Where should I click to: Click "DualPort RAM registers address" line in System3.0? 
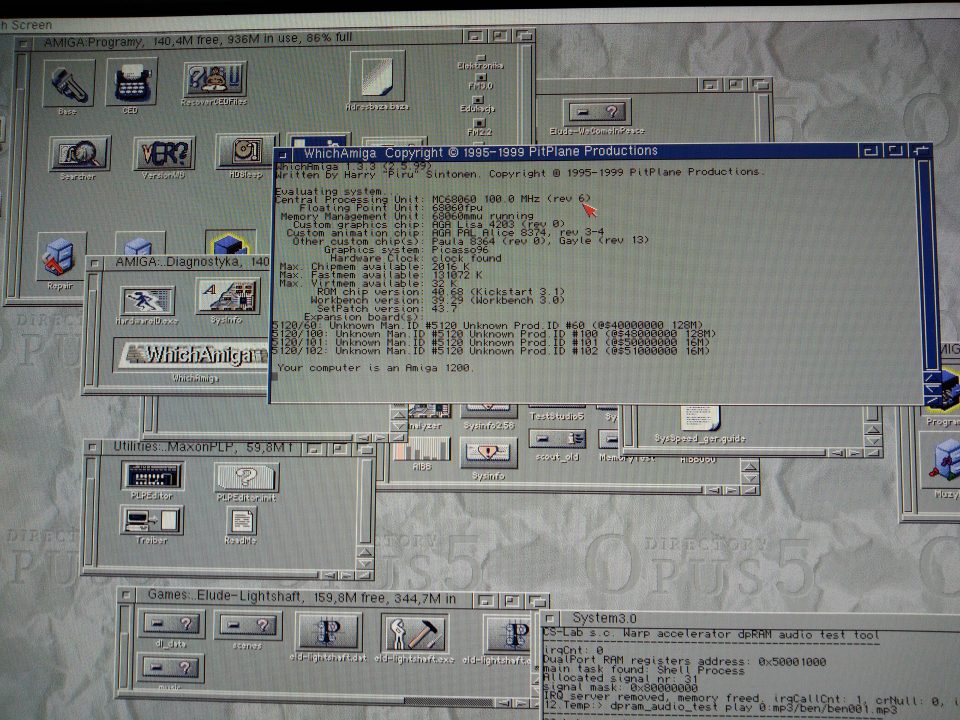click(684, 662)
